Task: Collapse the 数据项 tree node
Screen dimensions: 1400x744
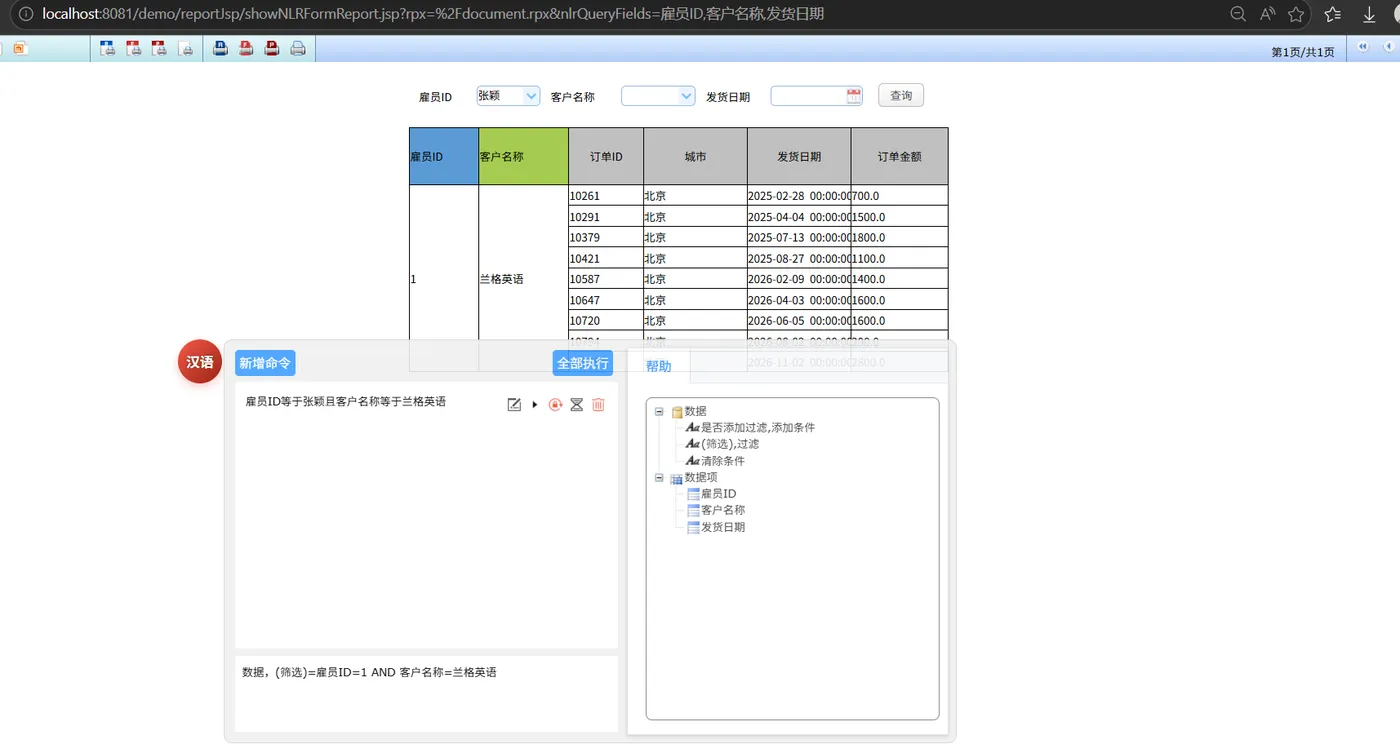Action: coord(659,478)
